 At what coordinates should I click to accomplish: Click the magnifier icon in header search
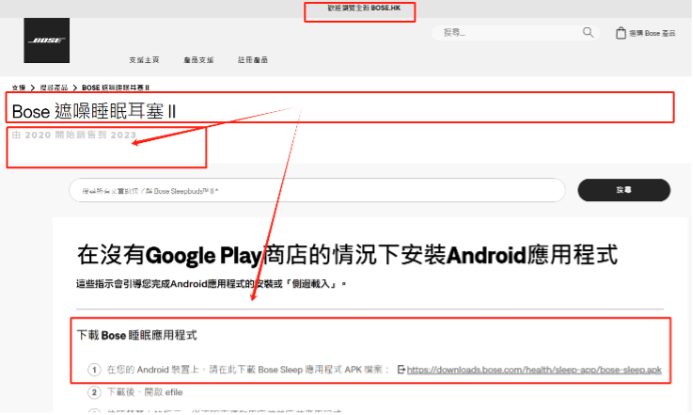589,33
